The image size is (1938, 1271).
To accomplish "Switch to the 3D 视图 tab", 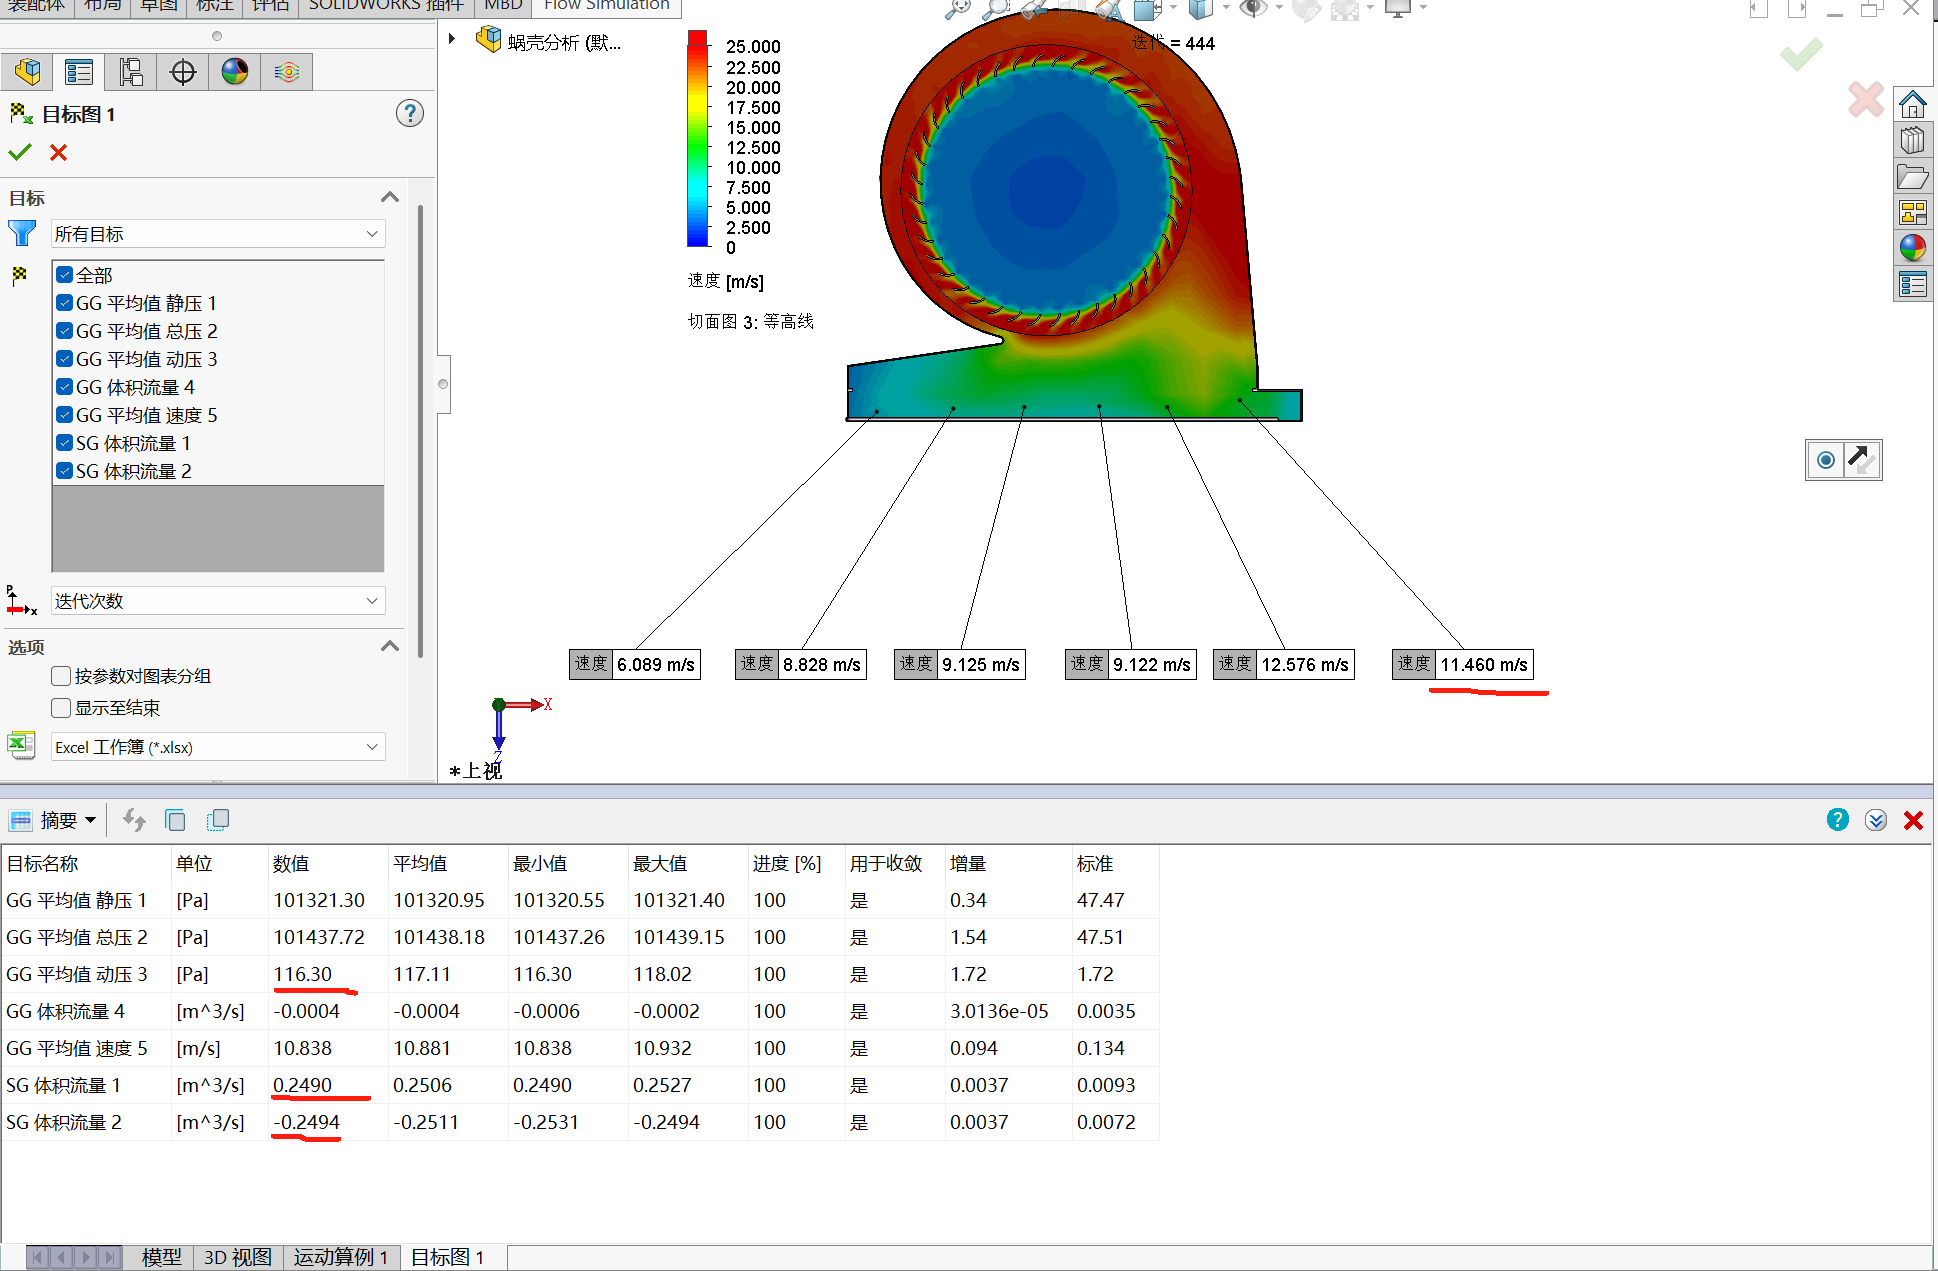I will click(237, 1257).
